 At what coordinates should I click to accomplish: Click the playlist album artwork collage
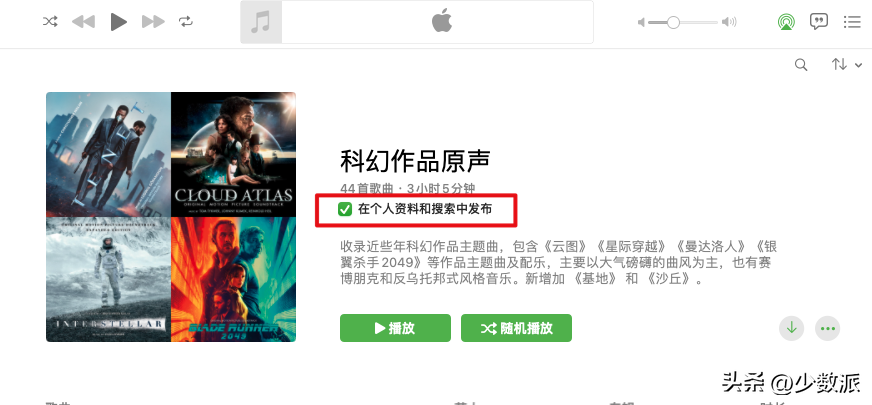(x=171, y=217)
